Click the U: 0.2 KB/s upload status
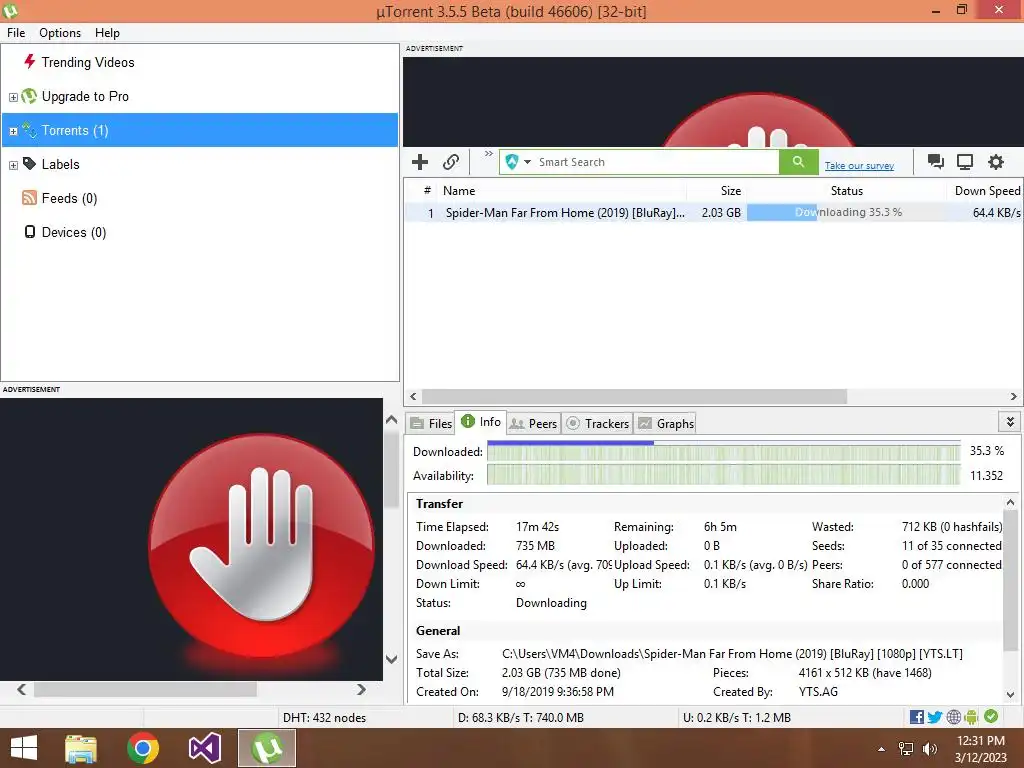Screen dimensions: 1024x768 pos(737,718)
